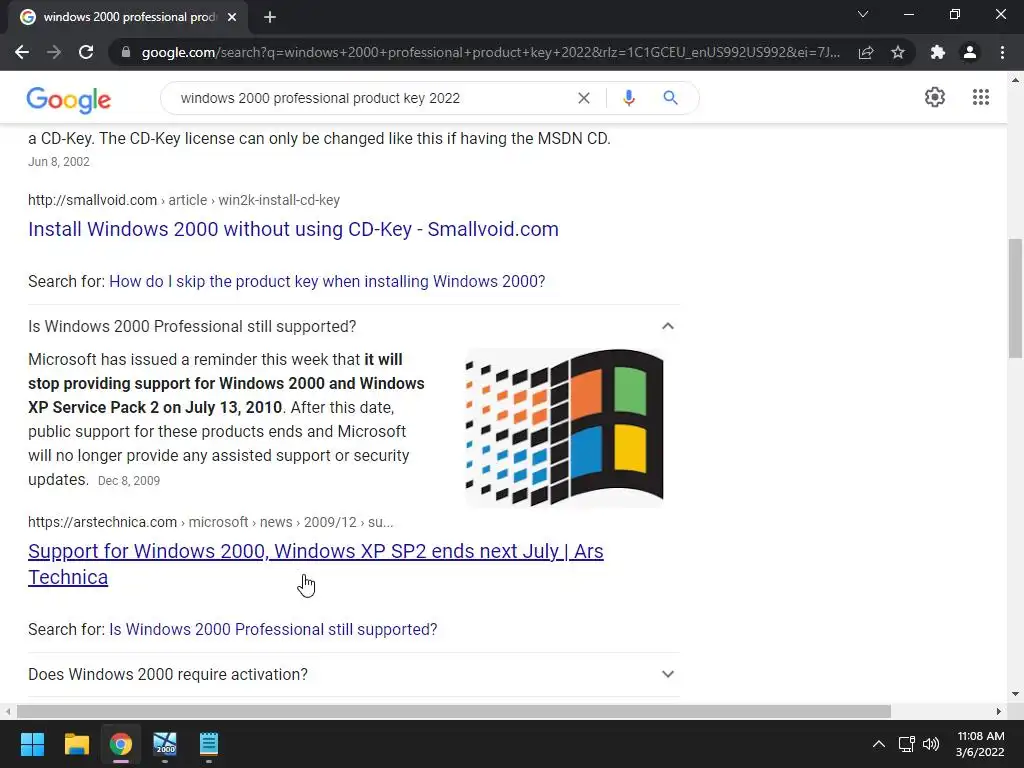Viewport: 1024px width, 768px height.
Task: Click the arstechnica.com breadcrumb URL
Action: (210, 522)
